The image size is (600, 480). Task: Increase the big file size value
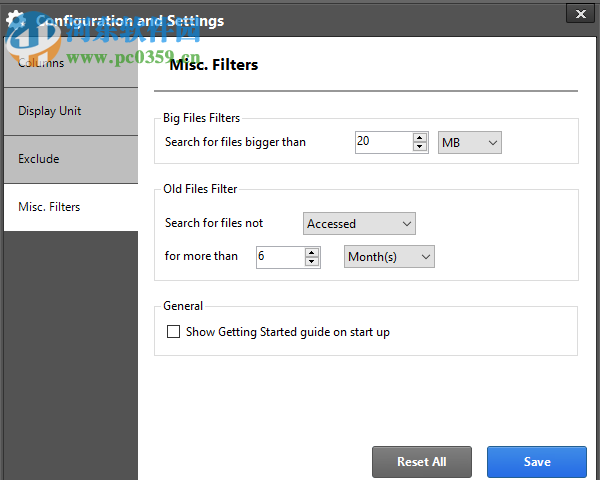tap(420, 137)
